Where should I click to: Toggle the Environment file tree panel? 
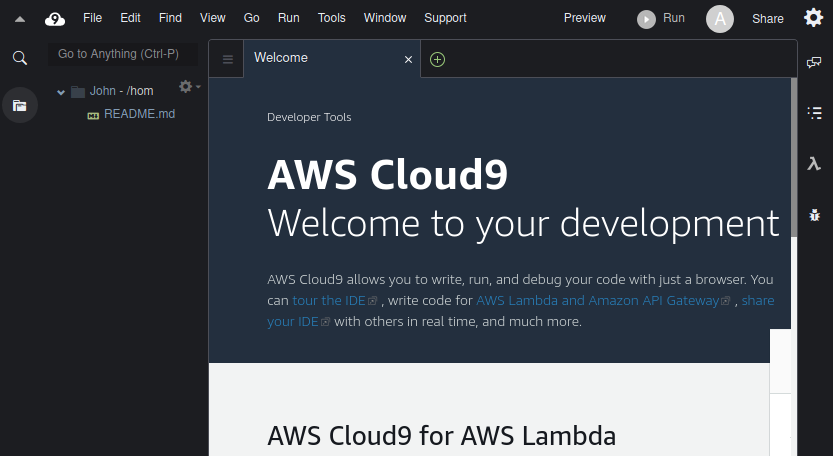click(19, 105)
